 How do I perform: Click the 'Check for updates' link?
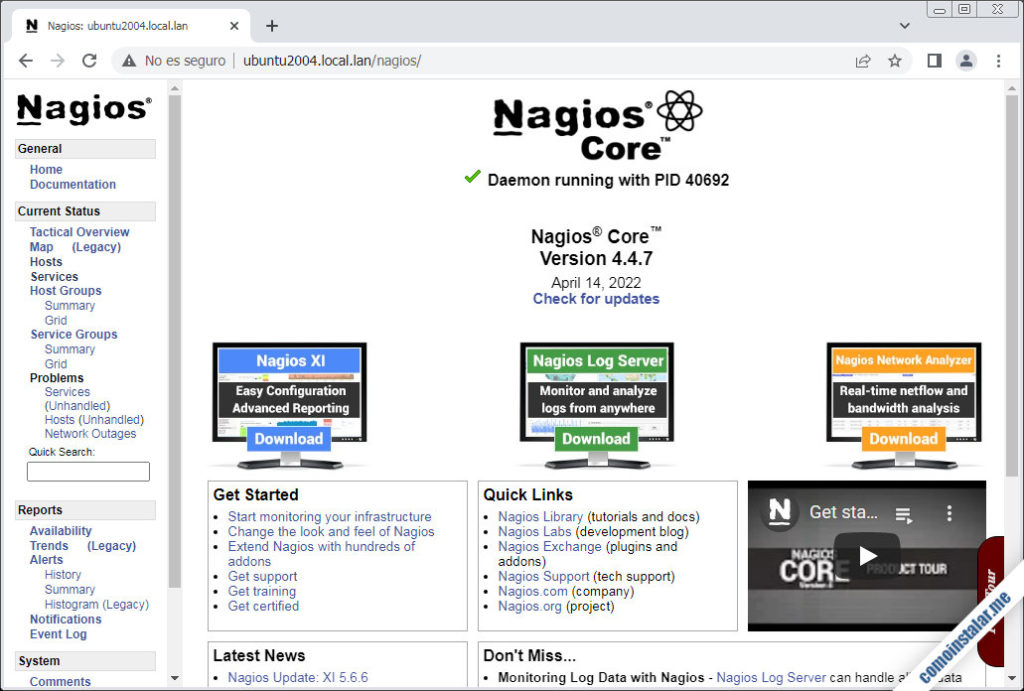tap(596, 299)
